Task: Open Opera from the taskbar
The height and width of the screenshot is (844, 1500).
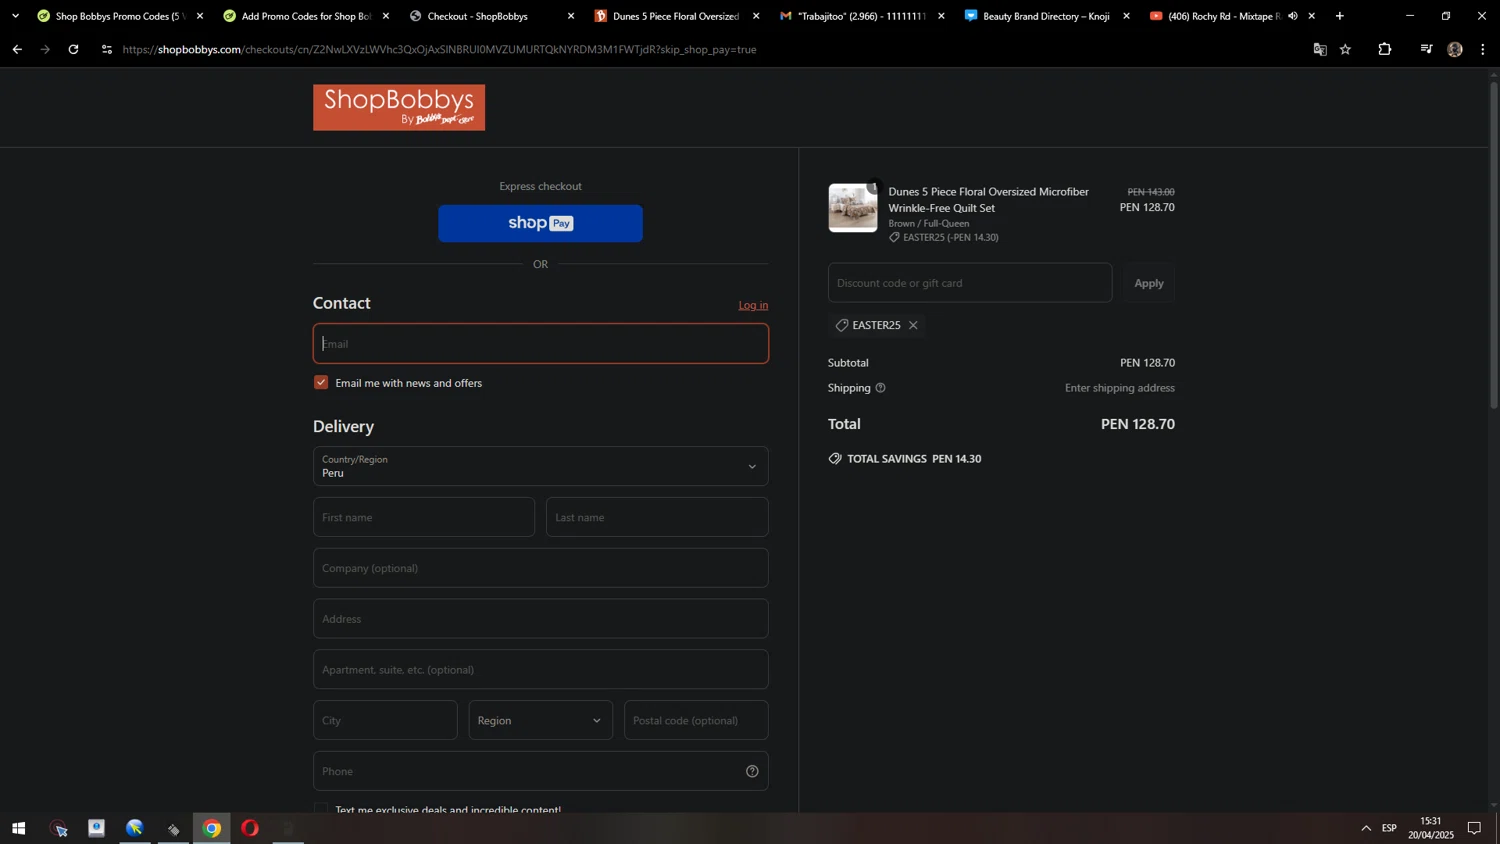Action: pos(250,828)
